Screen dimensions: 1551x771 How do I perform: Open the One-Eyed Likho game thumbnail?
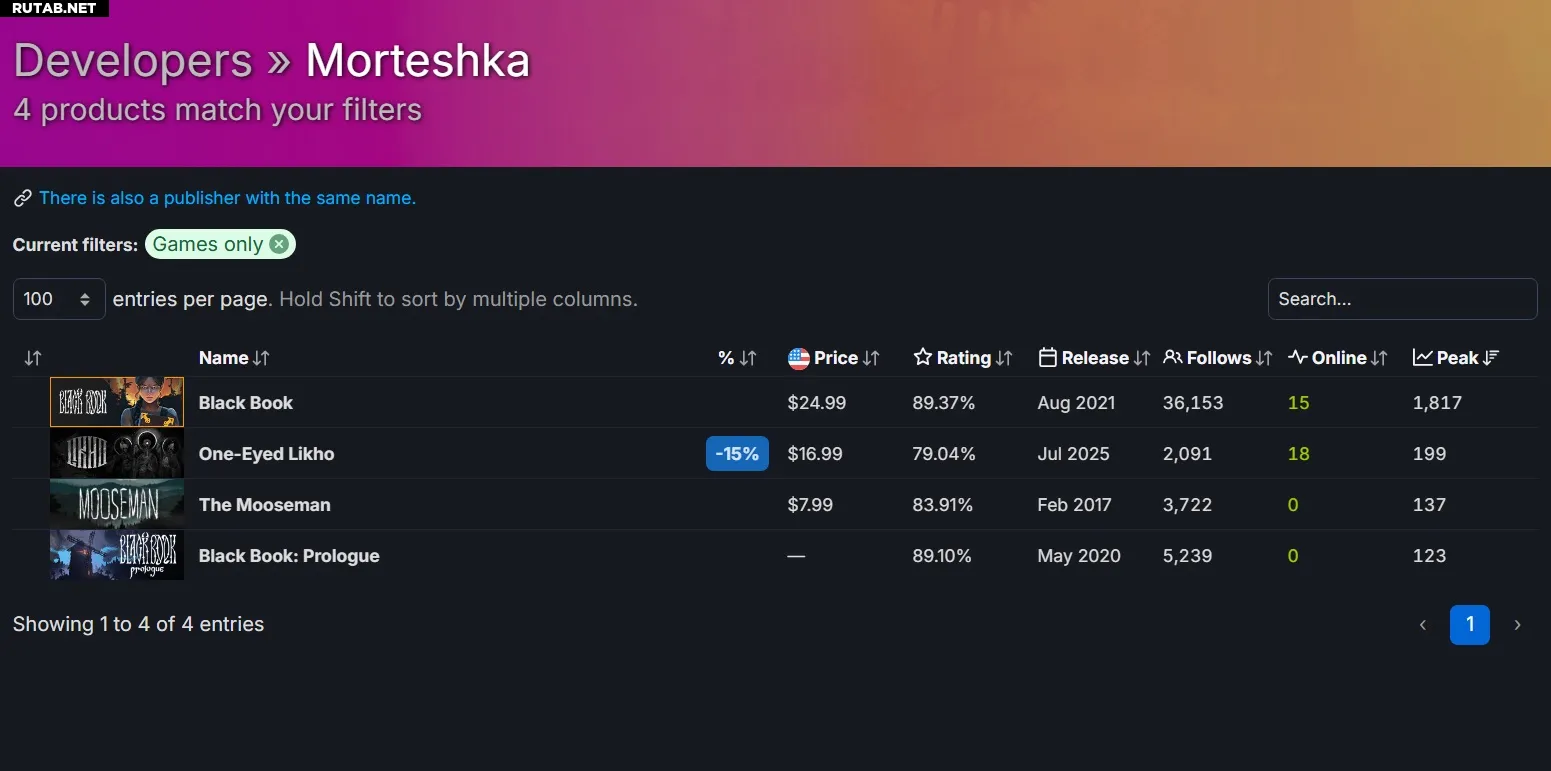[117, 453]
